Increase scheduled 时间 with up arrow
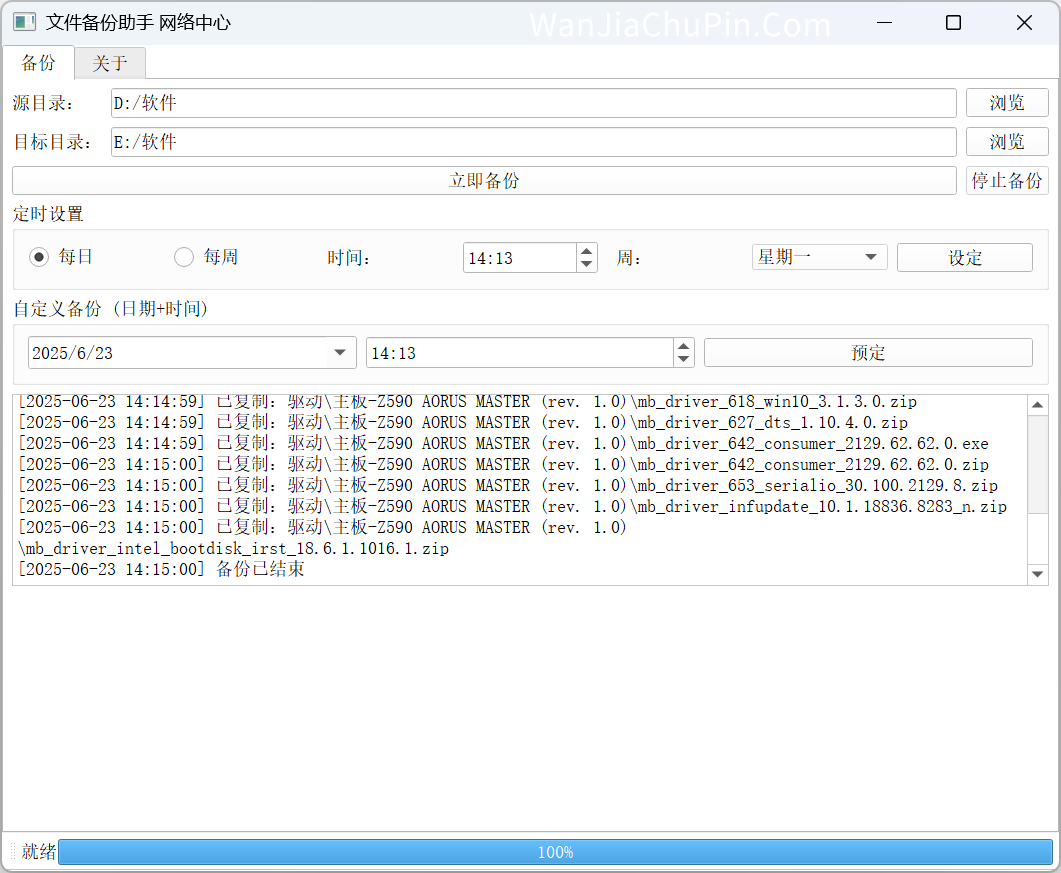 coord(587,251)
